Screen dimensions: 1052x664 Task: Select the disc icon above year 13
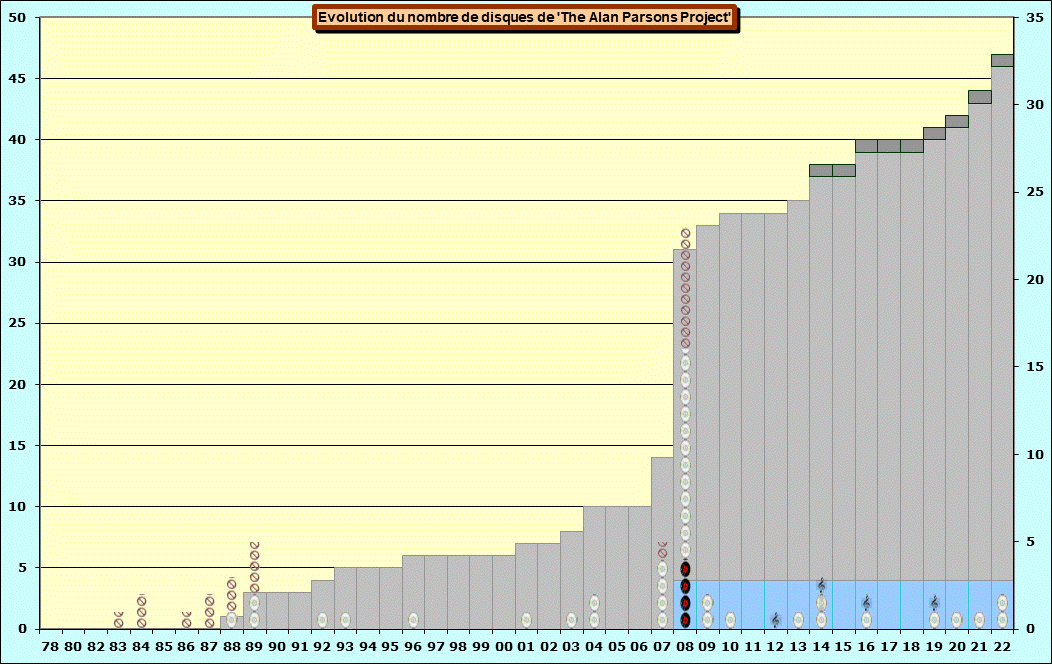[798, 620]
